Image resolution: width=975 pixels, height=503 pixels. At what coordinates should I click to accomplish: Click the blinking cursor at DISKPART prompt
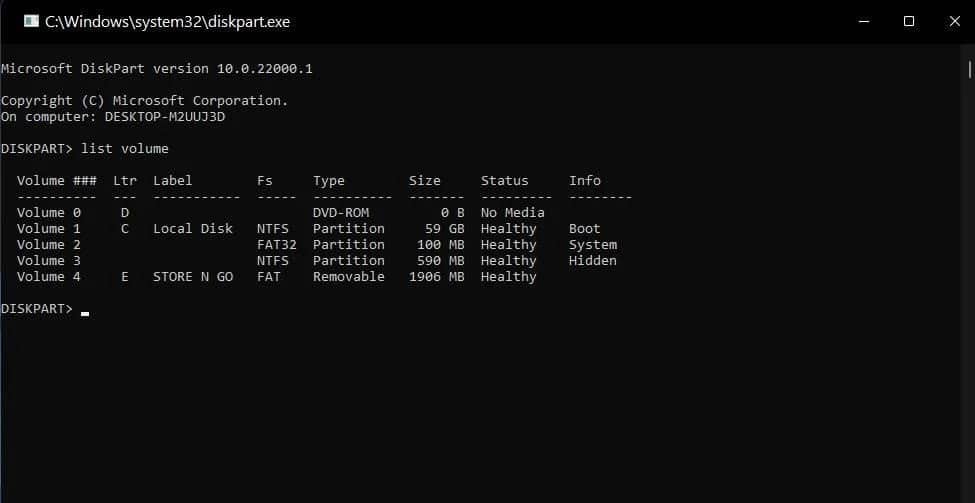85,312
